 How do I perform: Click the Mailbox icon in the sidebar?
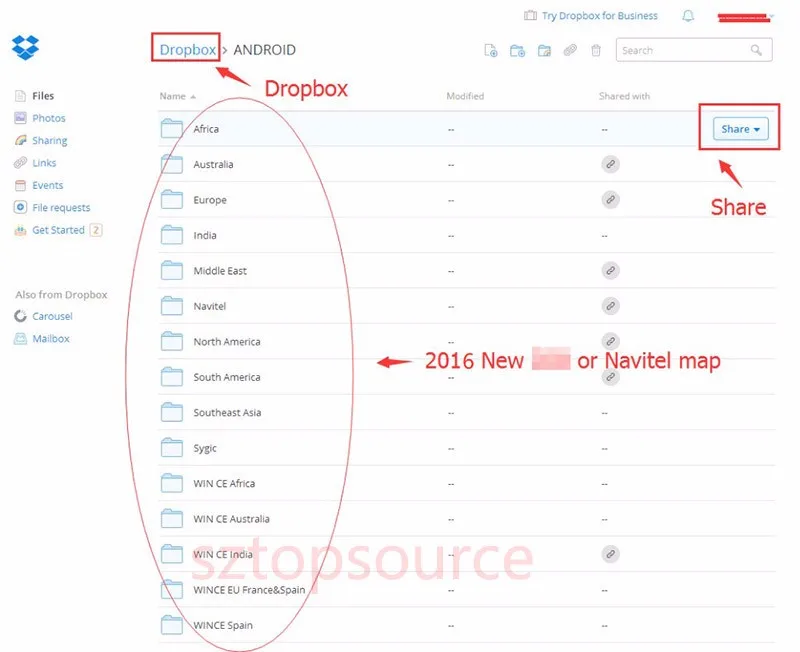tap(20, 339)
